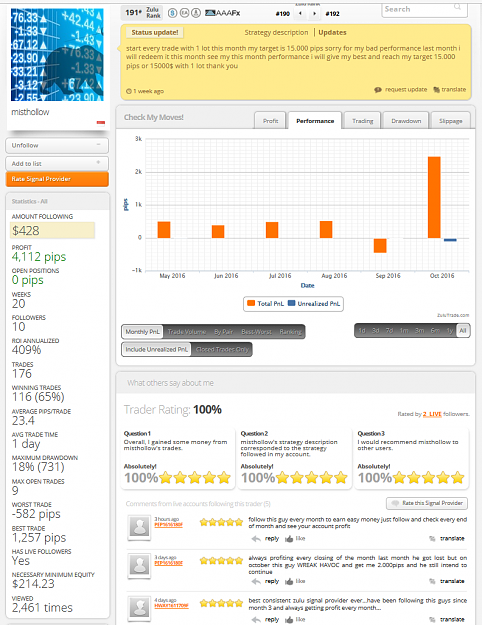The image size is (482, 625).
Task: Click Rate Signal Provider orange button
Action: coord(57,179)
